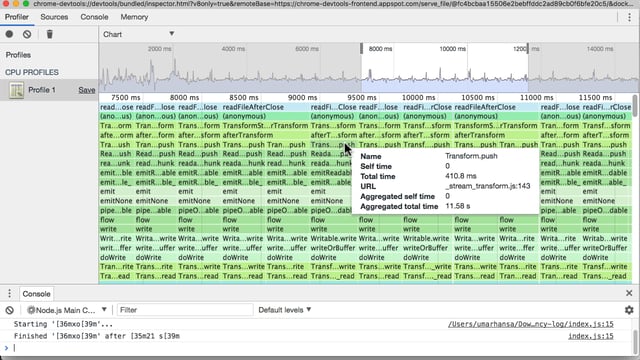The width and height of the screenshot is (640, 360).
Task: Select the wide readFileAfterClose block near 8500 ms
Action: [265, 107]
